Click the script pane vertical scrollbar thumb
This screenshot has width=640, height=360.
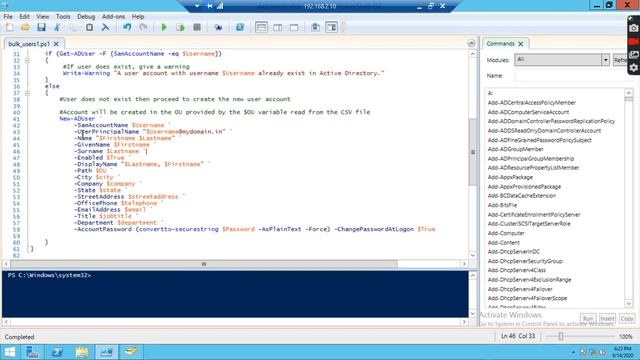pos(473,152)
